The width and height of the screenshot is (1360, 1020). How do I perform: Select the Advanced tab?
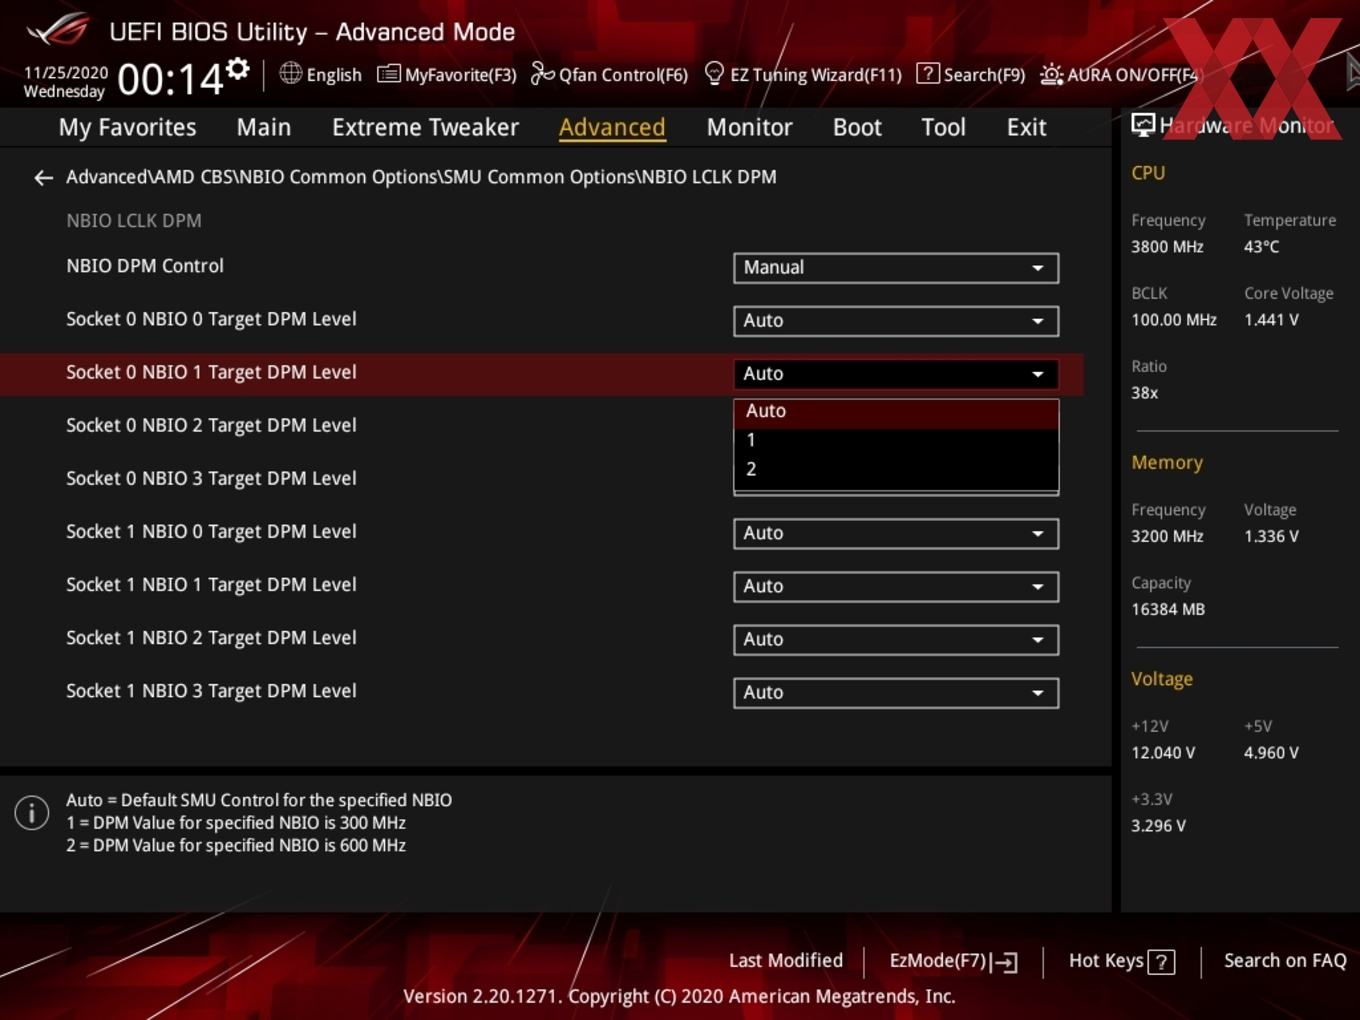612,127
